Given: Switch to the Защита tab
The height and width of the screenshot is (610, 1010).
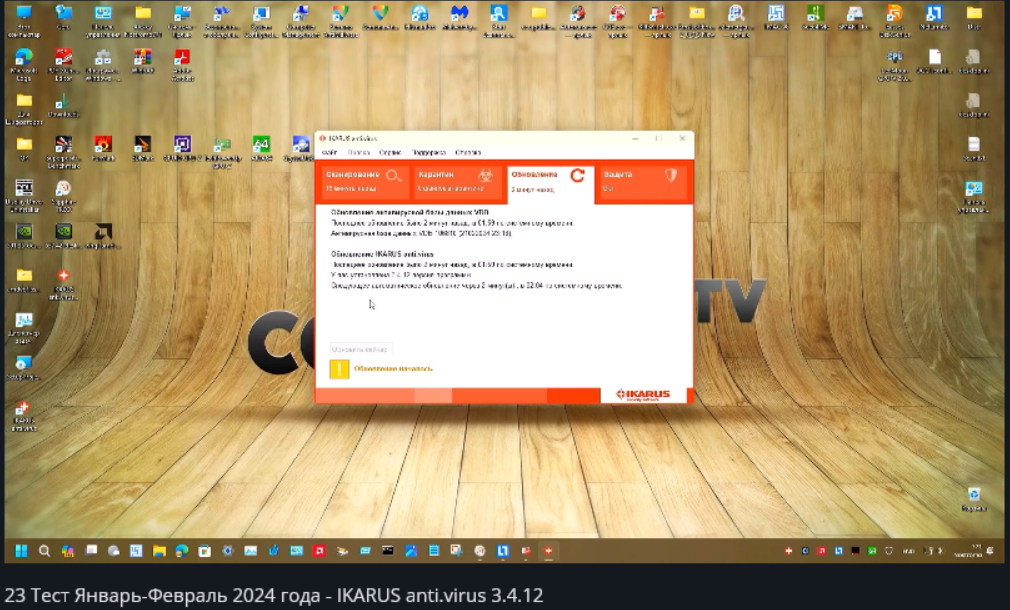Looking at the screenshot, I should [642, 181].
